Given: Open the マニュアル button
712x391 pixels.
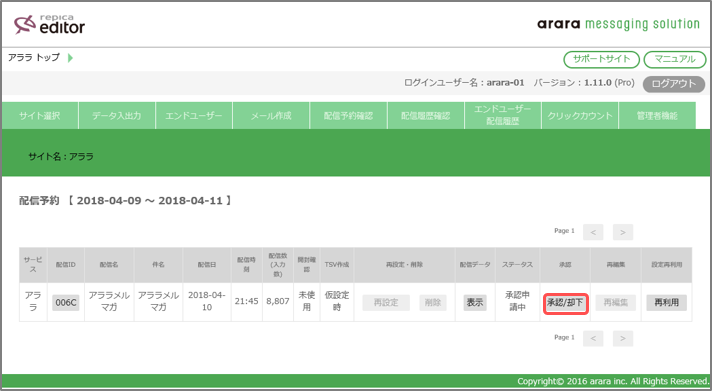Looking at the screenshot, I should [x=675, y=59].
